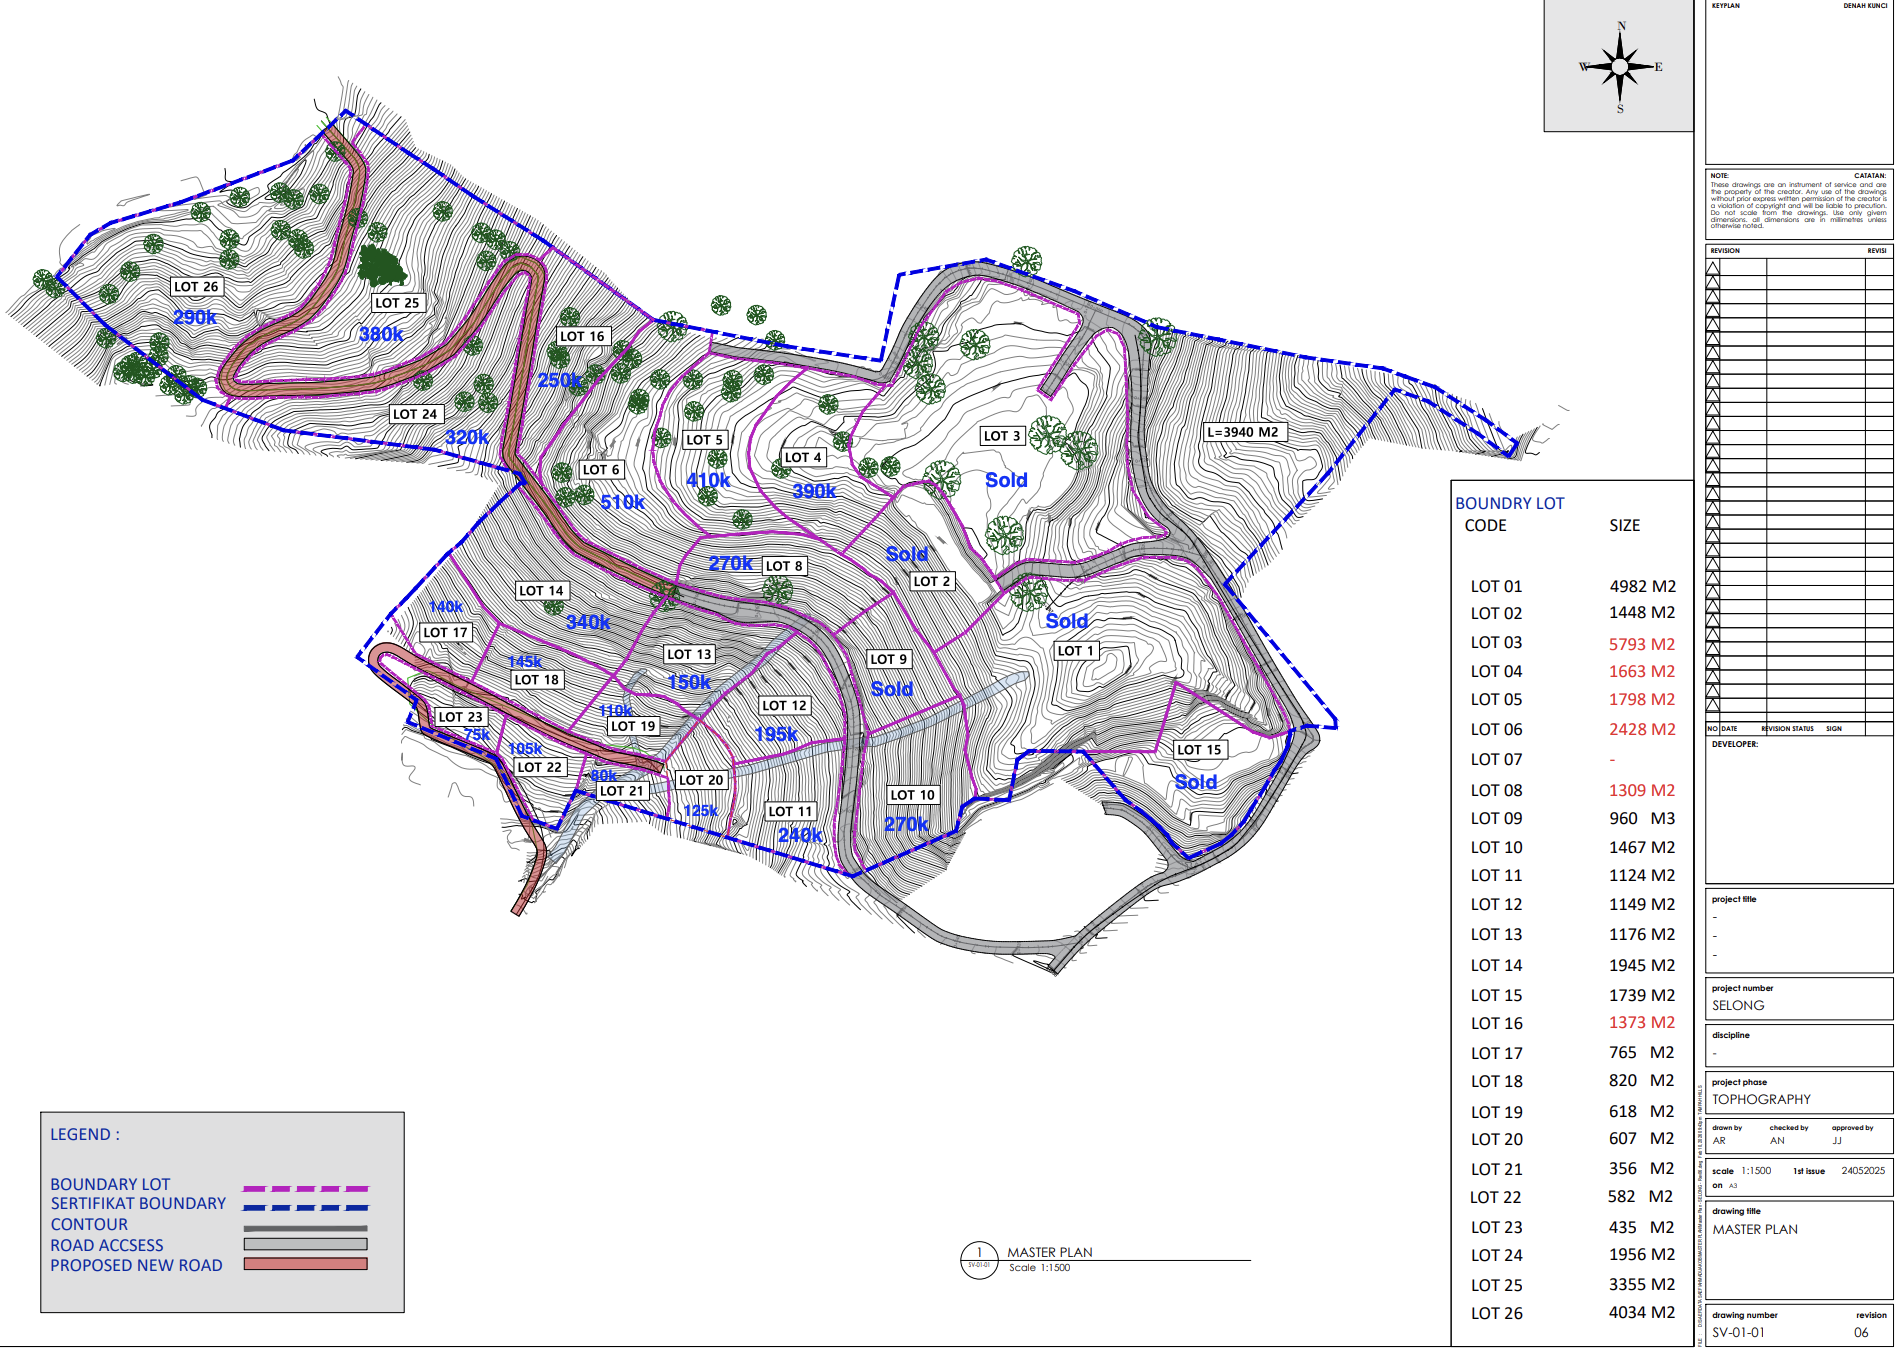Click the LOT 01 row in size table

[x=1573, y=586]
